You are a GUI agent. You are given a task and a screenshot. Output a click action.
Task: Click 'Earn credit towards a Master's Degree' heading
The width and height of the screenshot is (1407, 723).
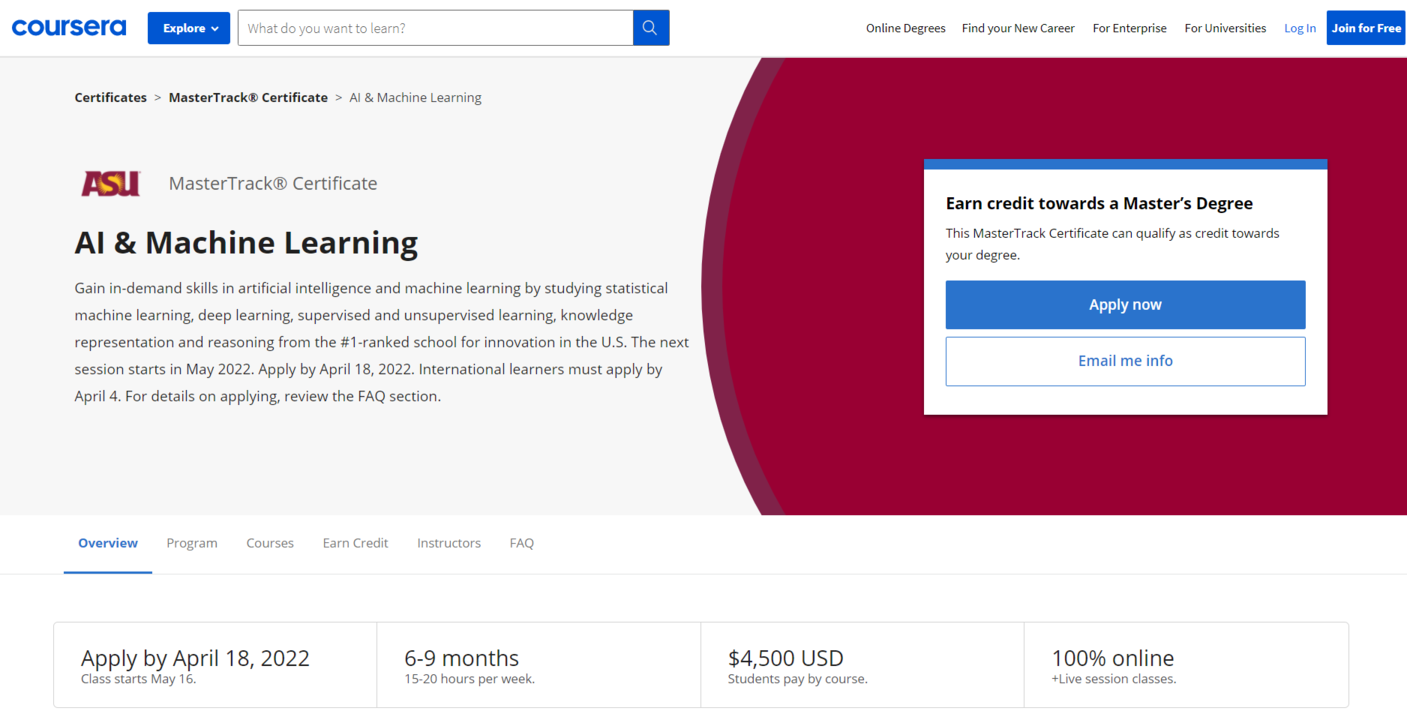pyautogui.click(x=1099, y=203)
